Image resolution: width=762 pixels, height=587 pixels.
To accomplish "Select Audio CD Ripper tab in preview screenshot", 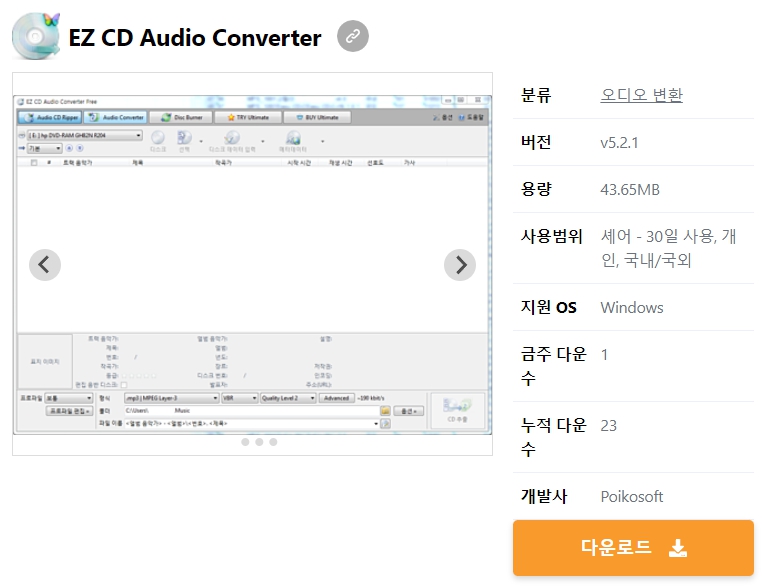I will (50, 118).
